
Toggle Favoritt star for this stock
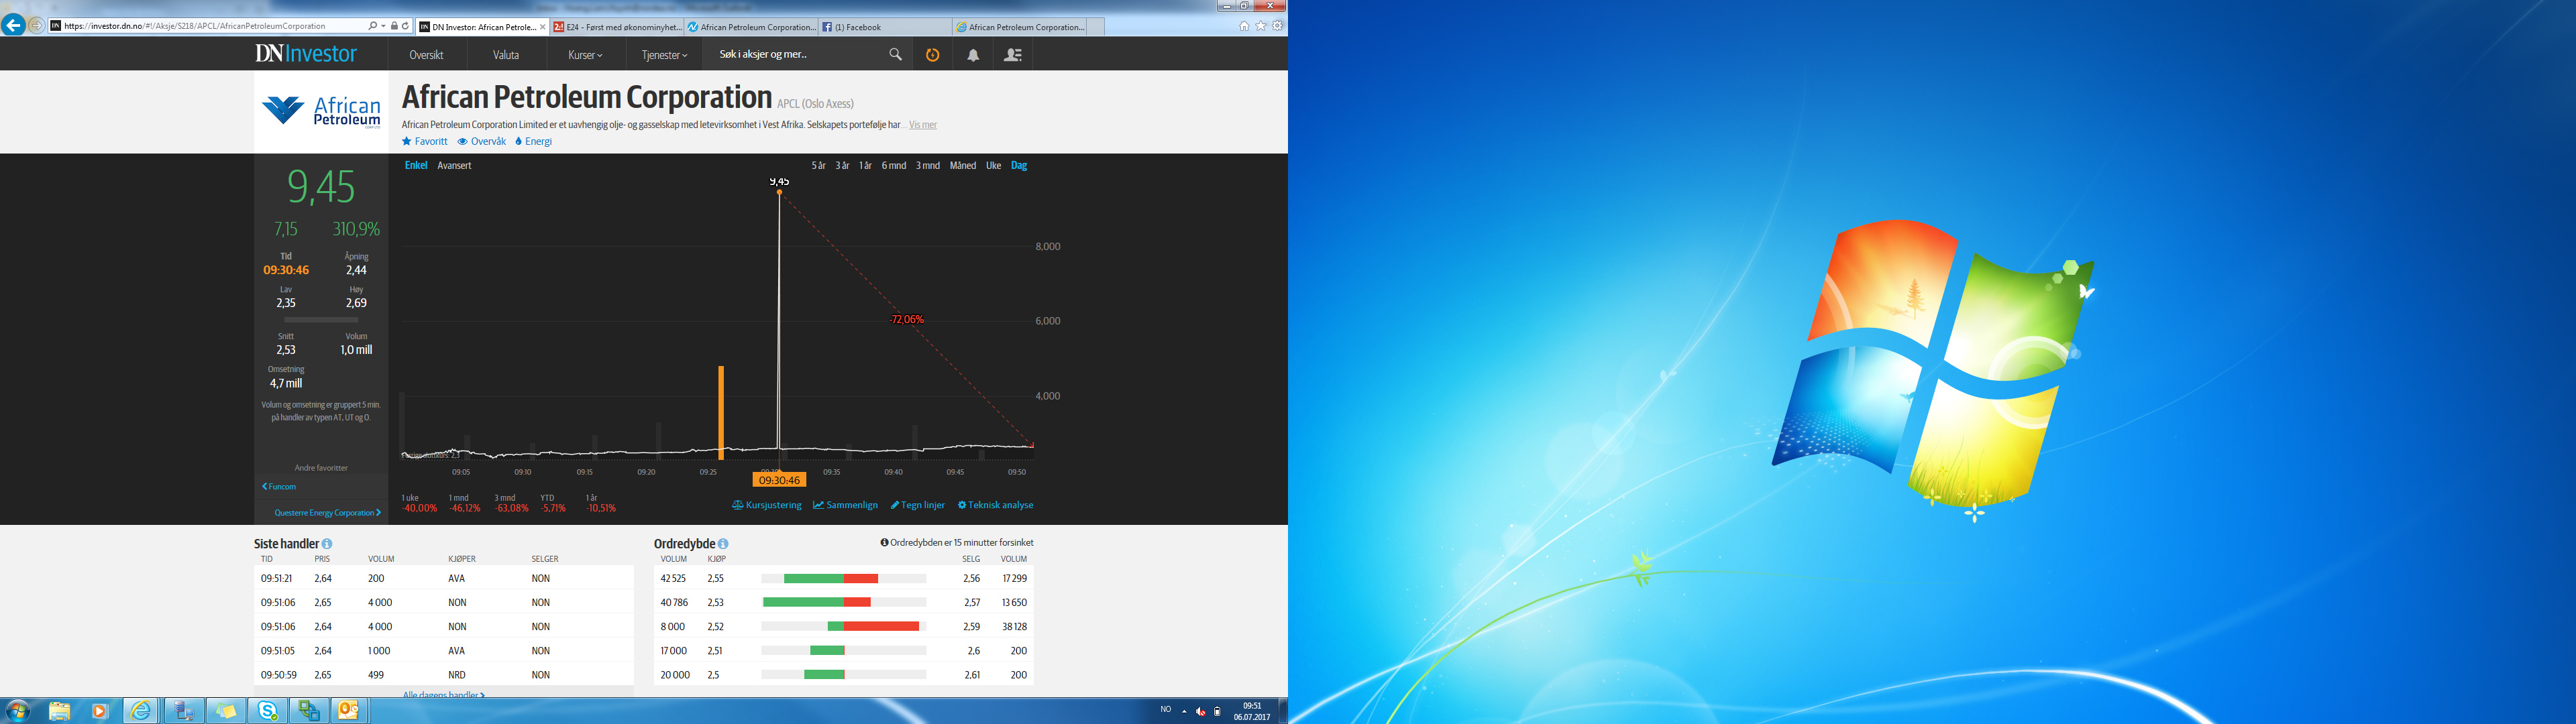point(425,141)
